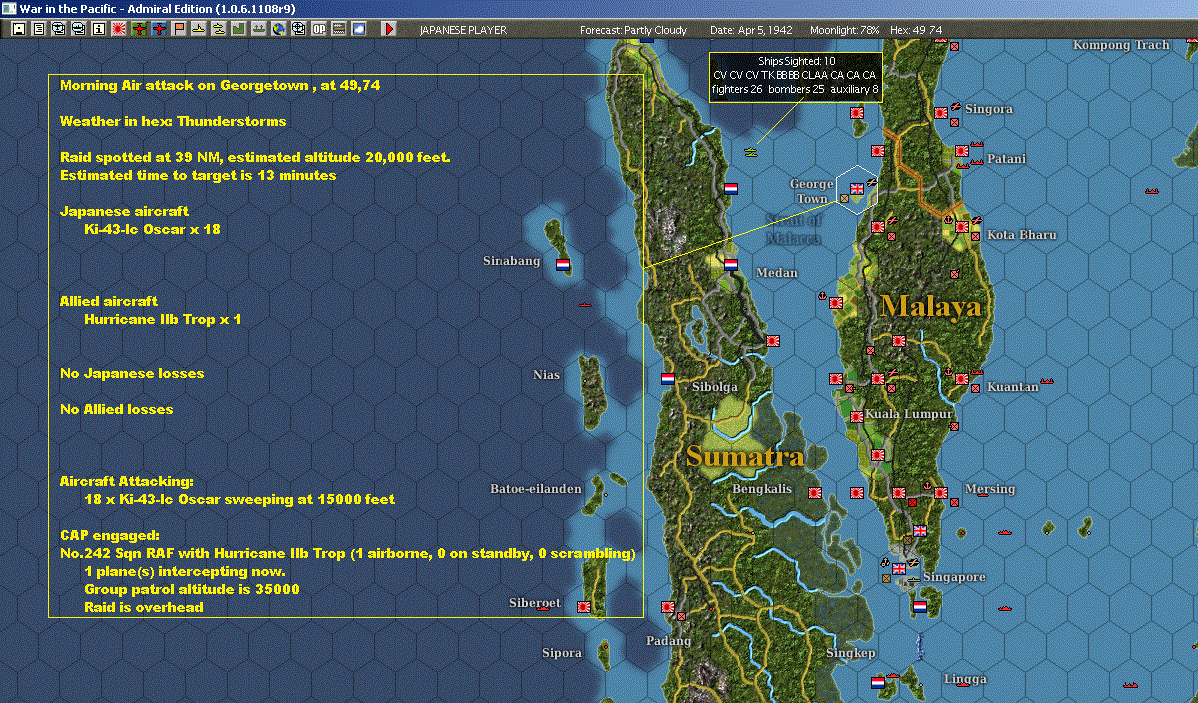The width and height of the screenshot is (1198, 703).
Task: Click the Sumatra region label
Action: pos(745,457)
